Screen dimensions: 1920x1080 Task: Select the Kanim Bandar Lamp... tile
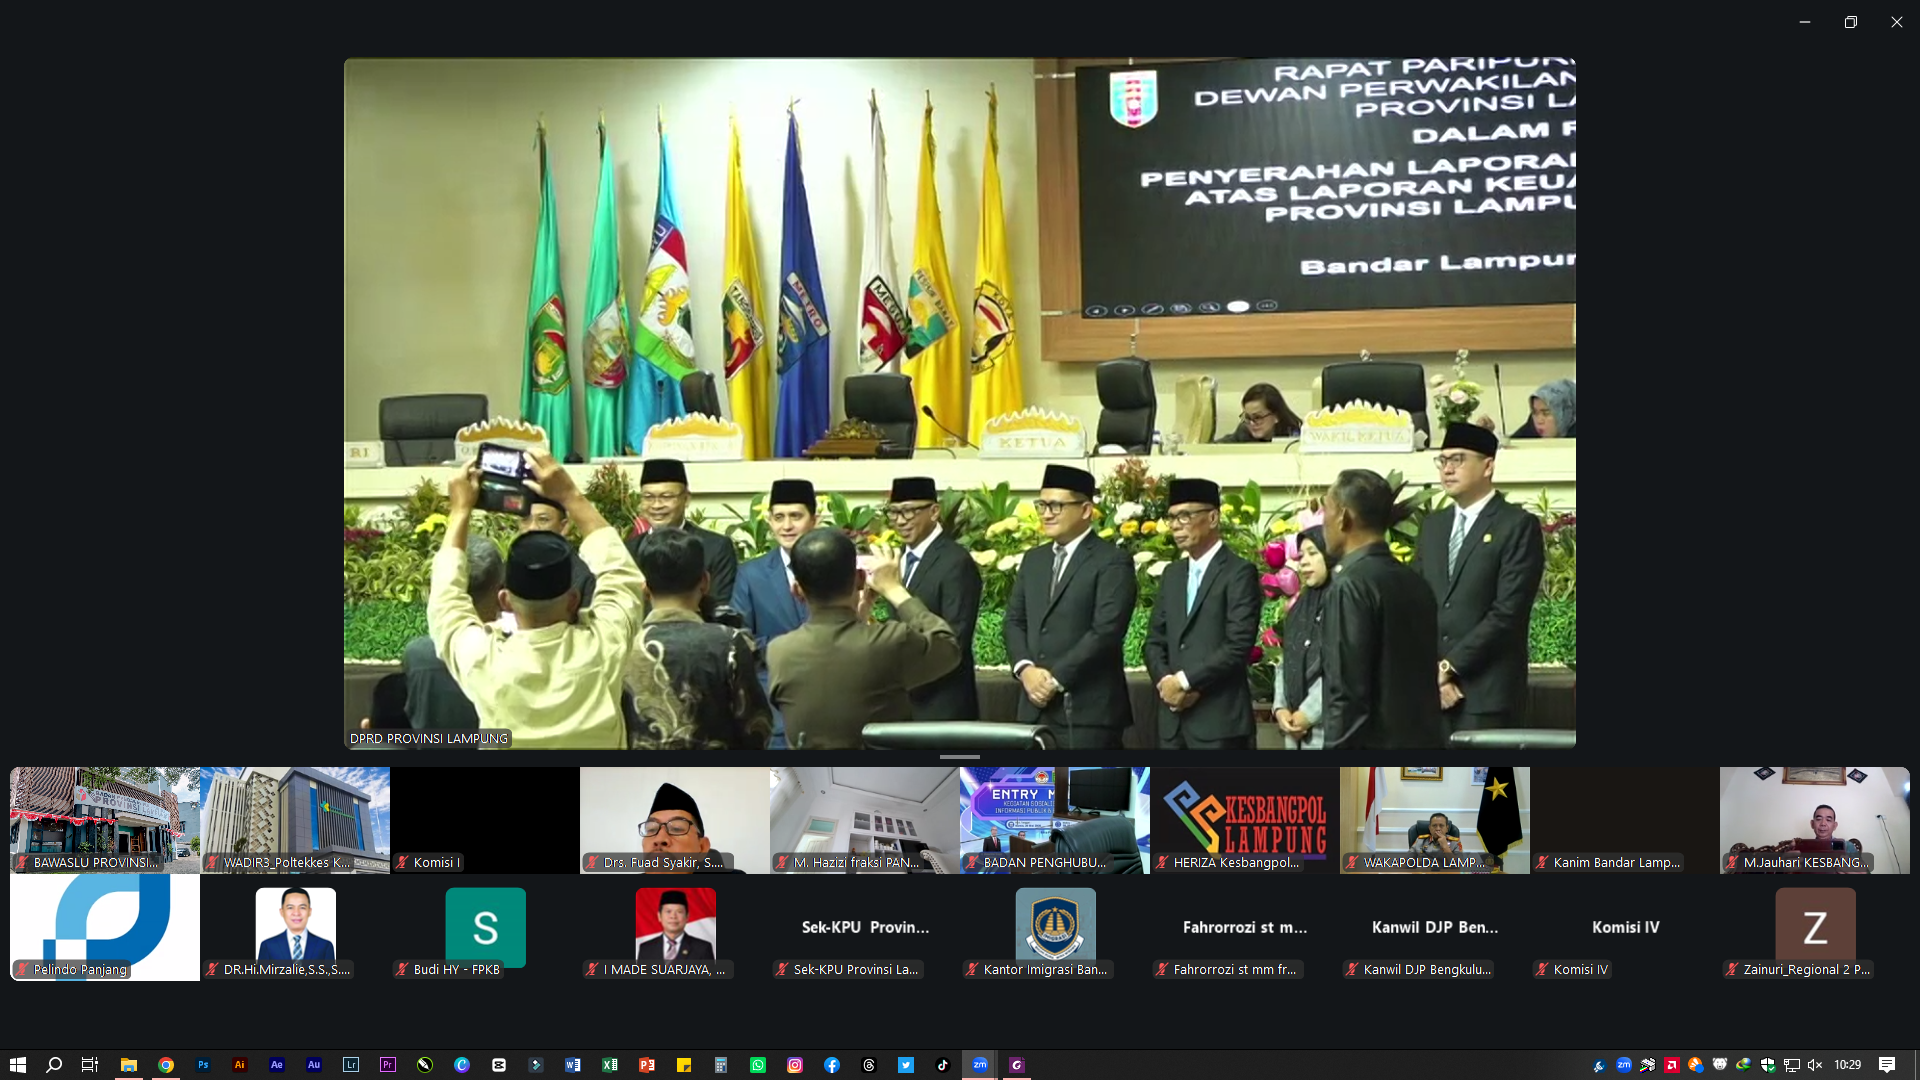click(x=1625, y=820)
